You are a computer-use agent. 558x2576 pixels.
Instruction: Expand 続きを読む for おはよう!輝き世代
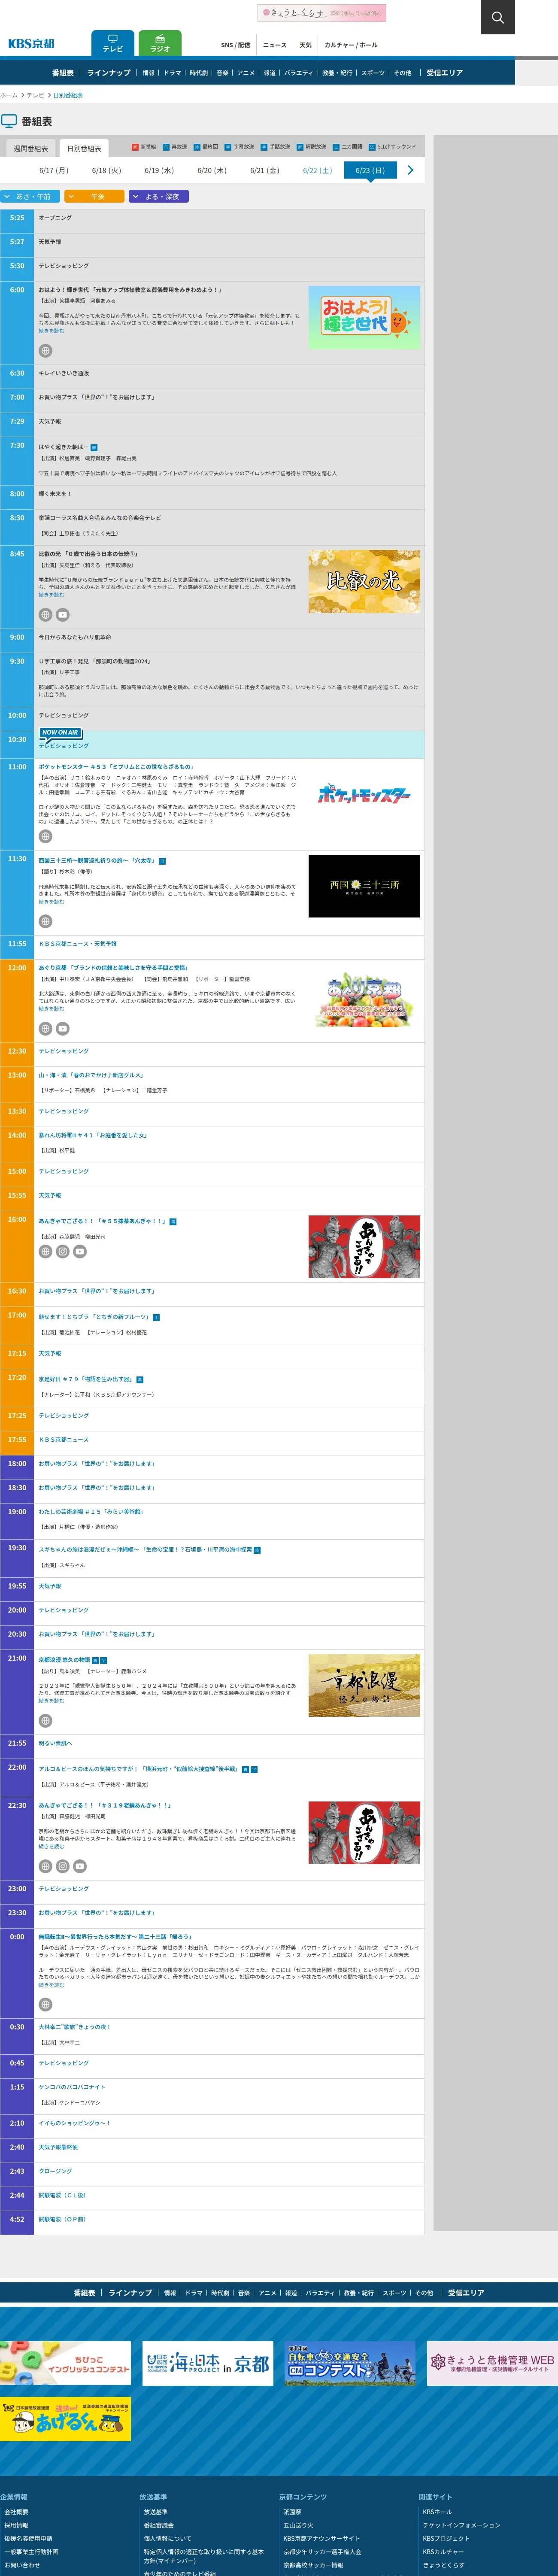[x=51, y=331]
